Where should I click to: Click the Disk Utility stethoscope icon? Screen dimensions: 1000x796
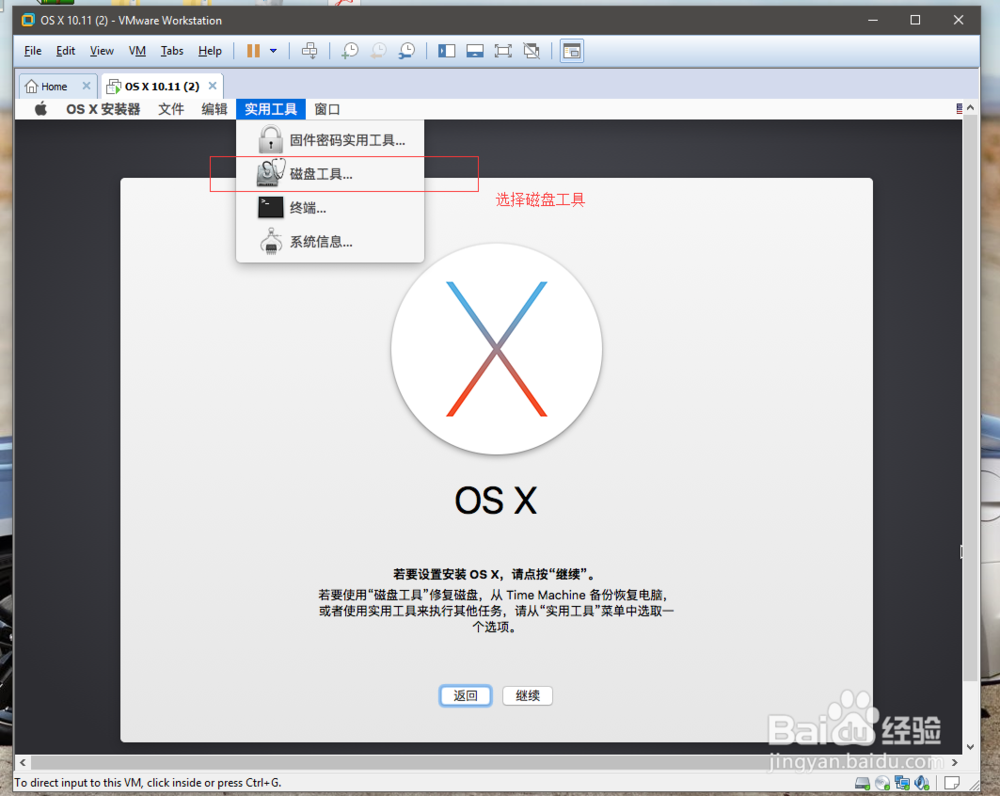[270, 173]
